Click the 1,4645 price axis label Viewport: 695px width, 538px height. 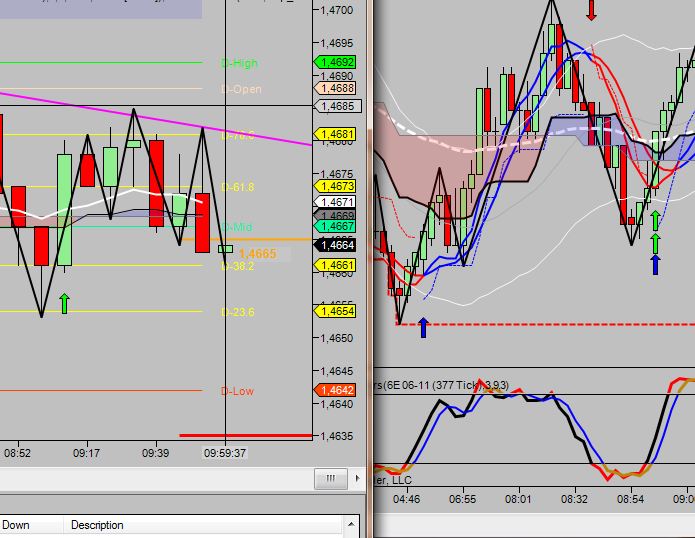pos(336,371)
